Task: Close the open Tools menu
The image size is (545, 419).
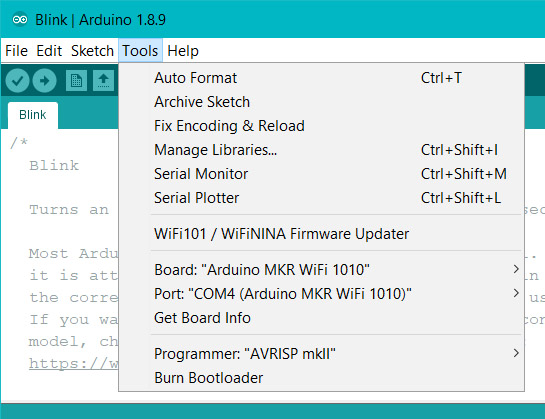Action: 140,51
